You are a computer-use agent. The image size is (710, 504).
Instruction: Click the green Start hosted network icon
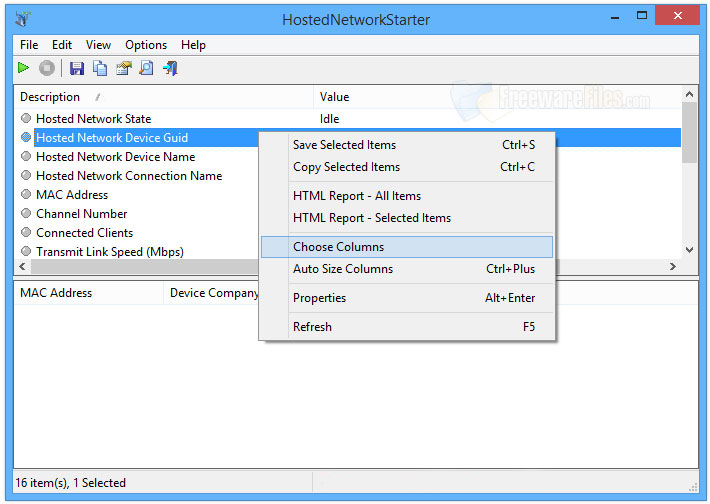(x=24, y=68)
